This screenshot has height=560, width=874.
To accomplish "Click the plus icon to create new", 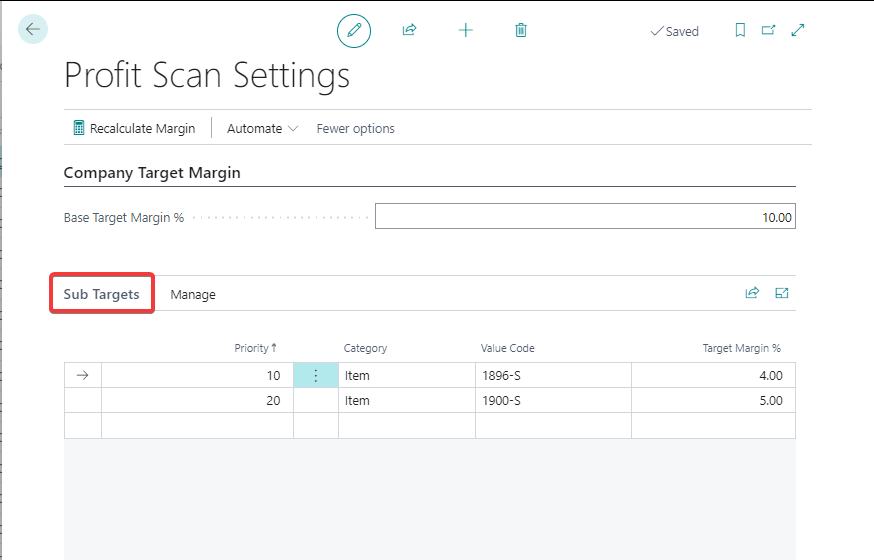I will click(465, 31).
